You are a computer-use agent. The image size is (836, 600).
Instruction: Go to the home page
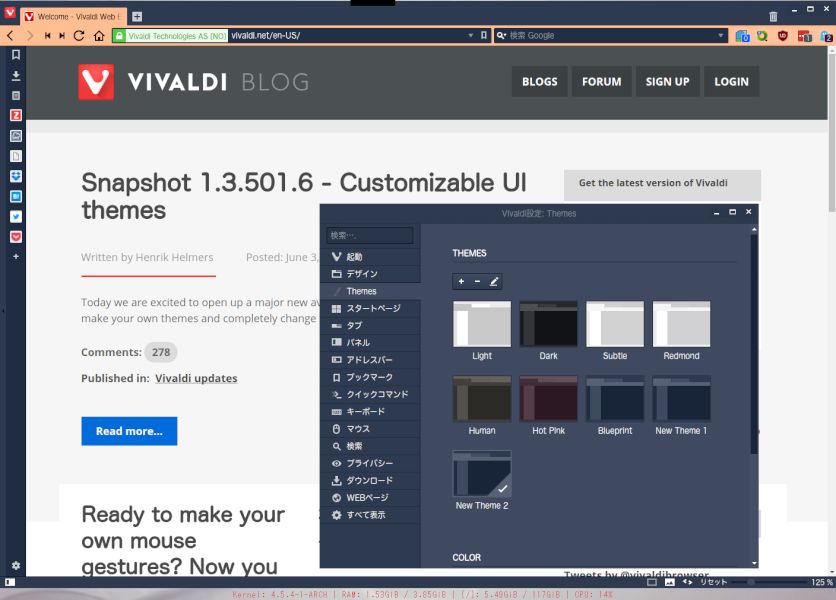[99, 36]
